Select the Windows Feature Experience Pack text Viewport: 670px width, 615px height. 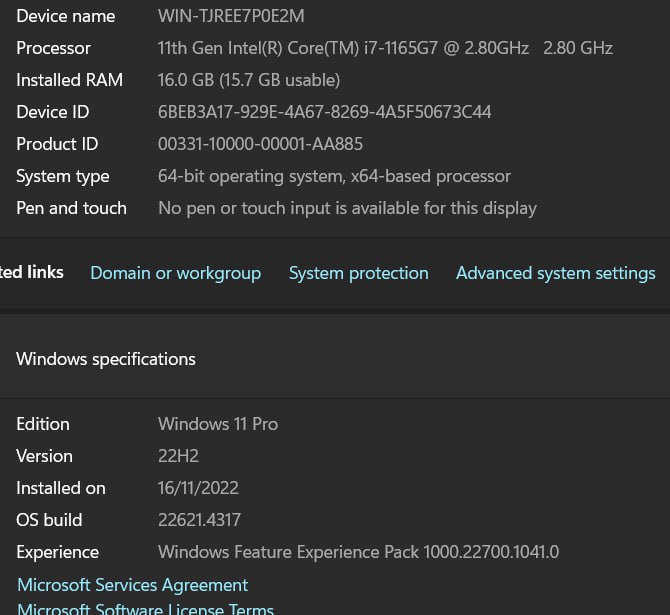click(358, 552)
